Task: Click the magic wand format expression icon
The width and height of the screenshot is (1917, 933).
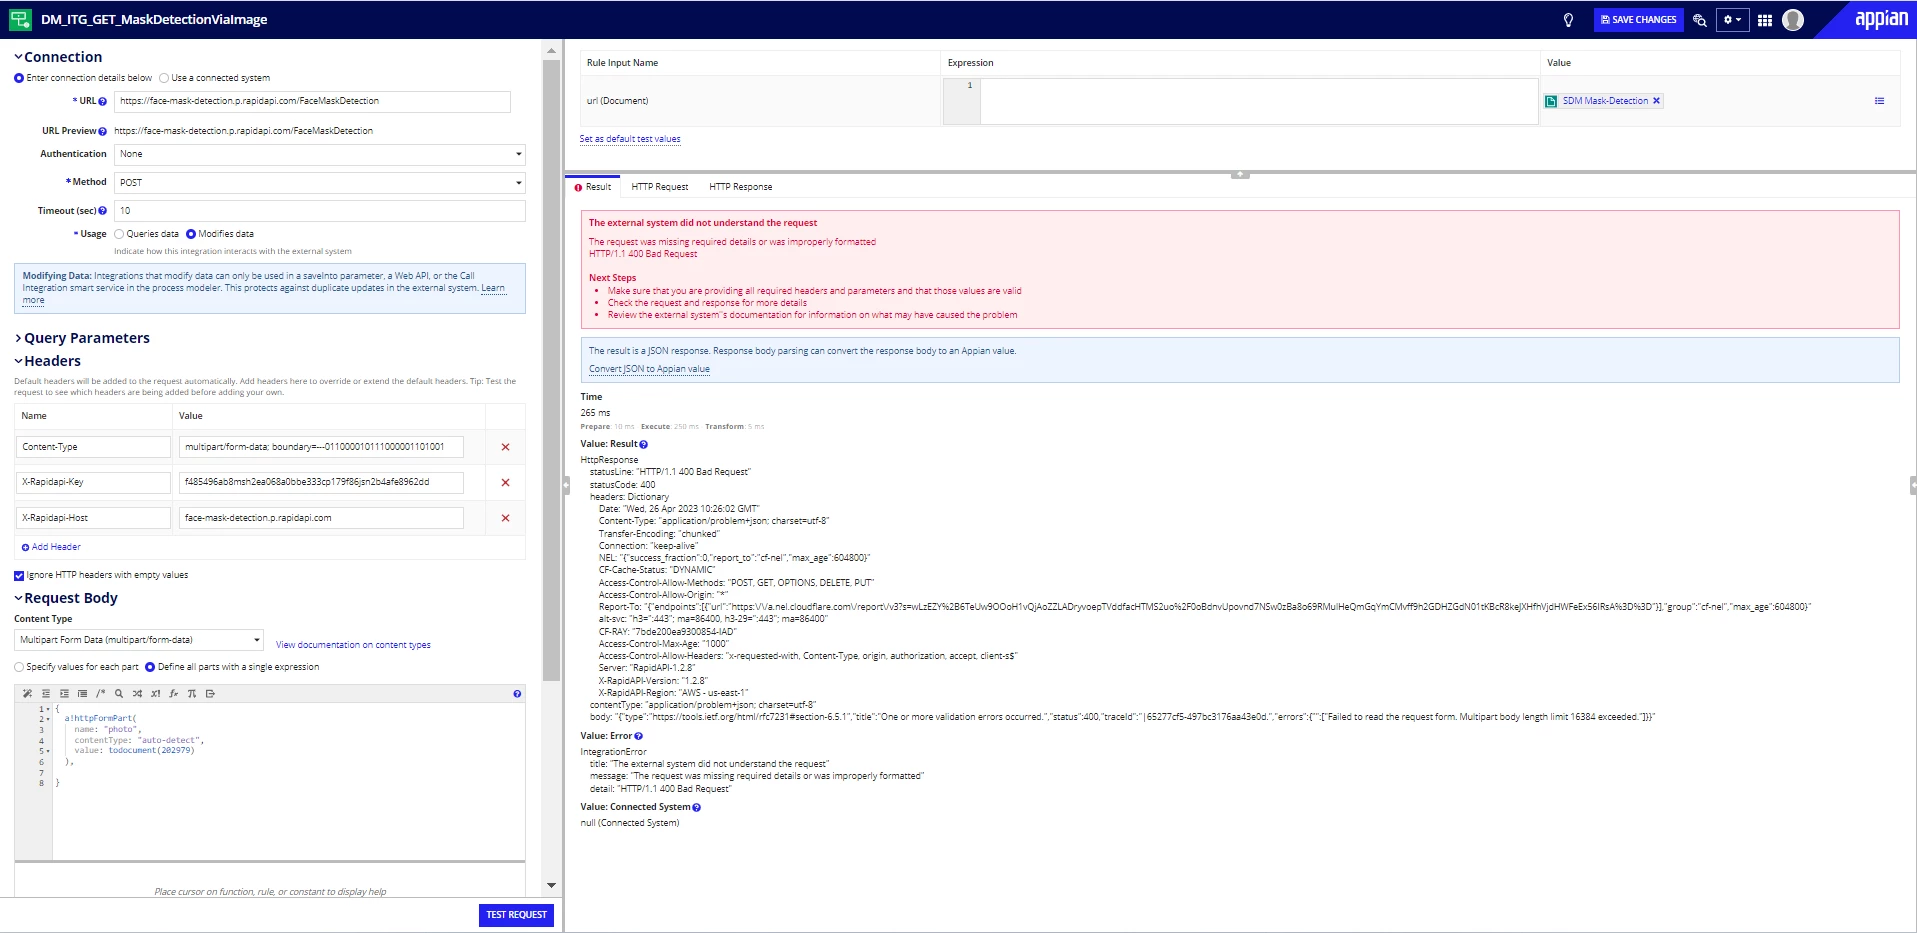Action: pos(27,693)
